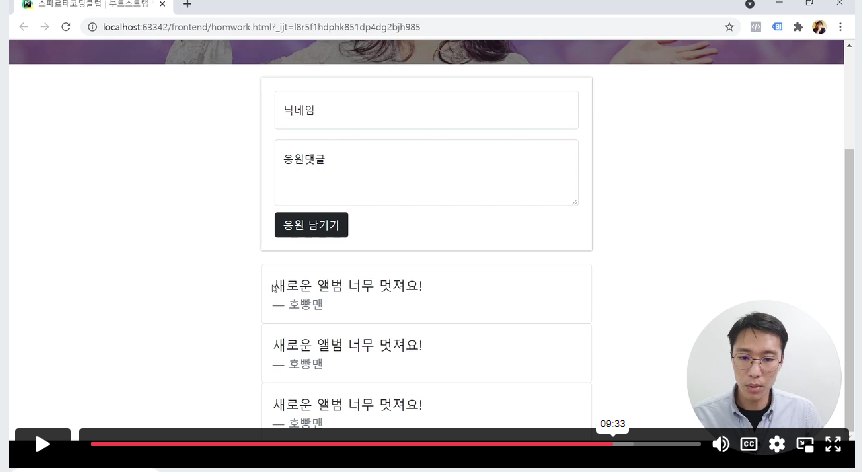This screenshot has height=472, width=862.
Task: Open the Chrome three-dot menu
Action: 840,27
